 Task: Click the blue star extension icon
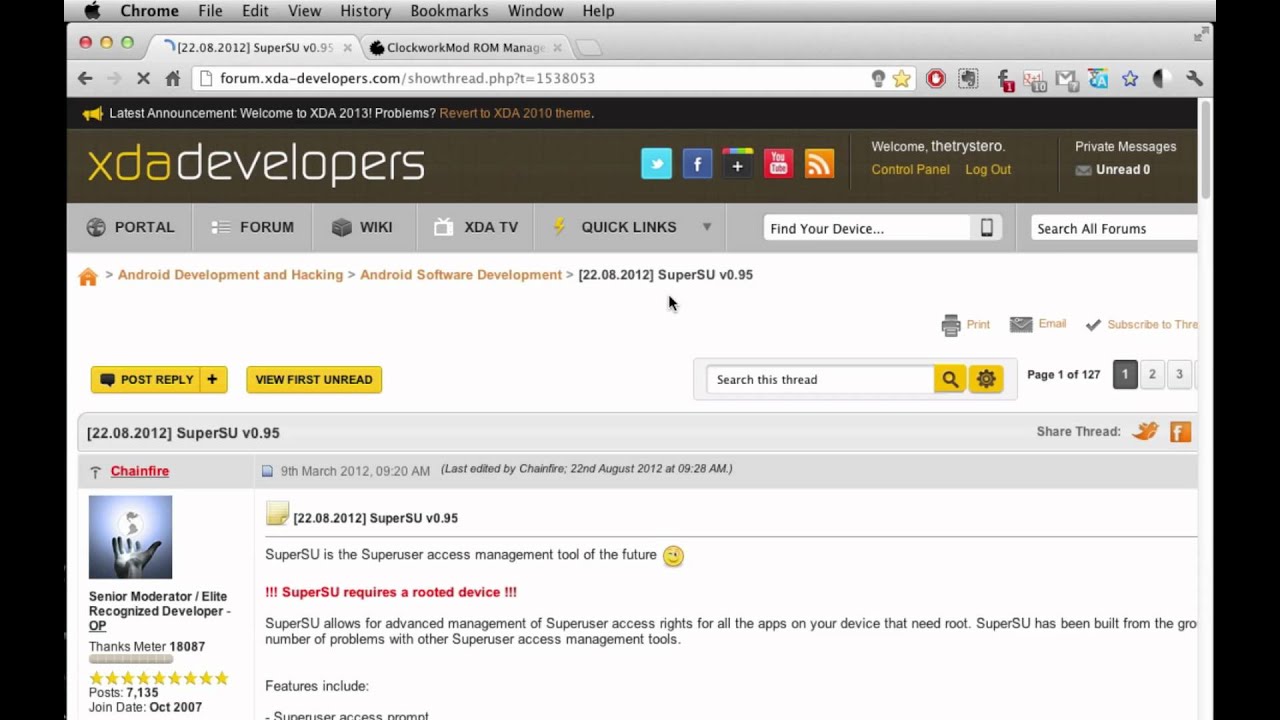(1130, 78)
